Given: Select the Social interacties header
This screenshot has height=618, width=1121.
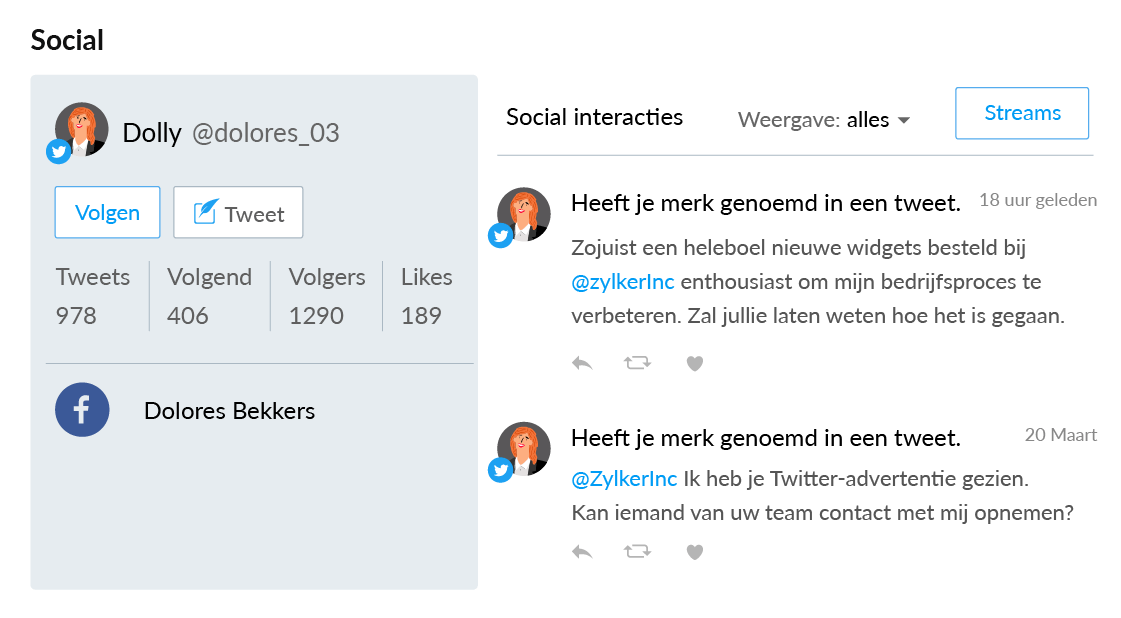Looking at the screenshot, I should [594, 117].
